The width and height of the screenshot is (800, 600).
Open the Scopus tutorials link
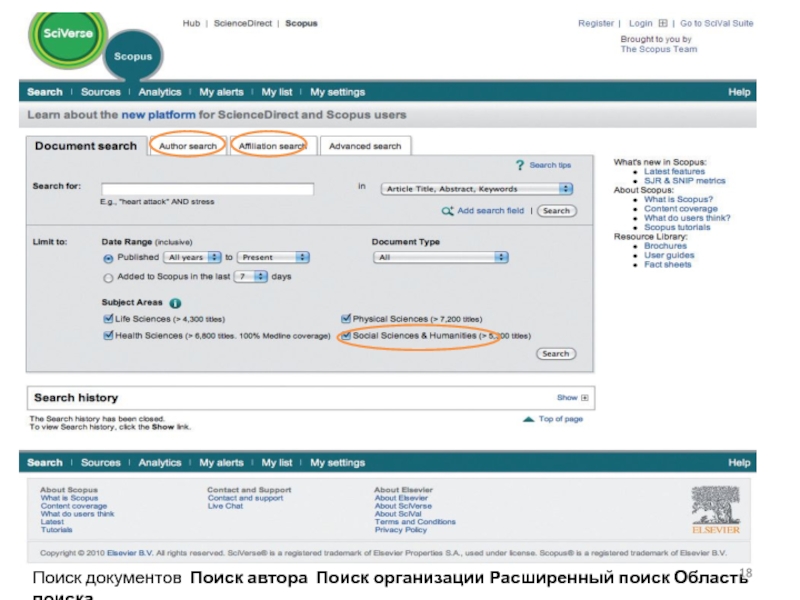(x=677, y=227)
